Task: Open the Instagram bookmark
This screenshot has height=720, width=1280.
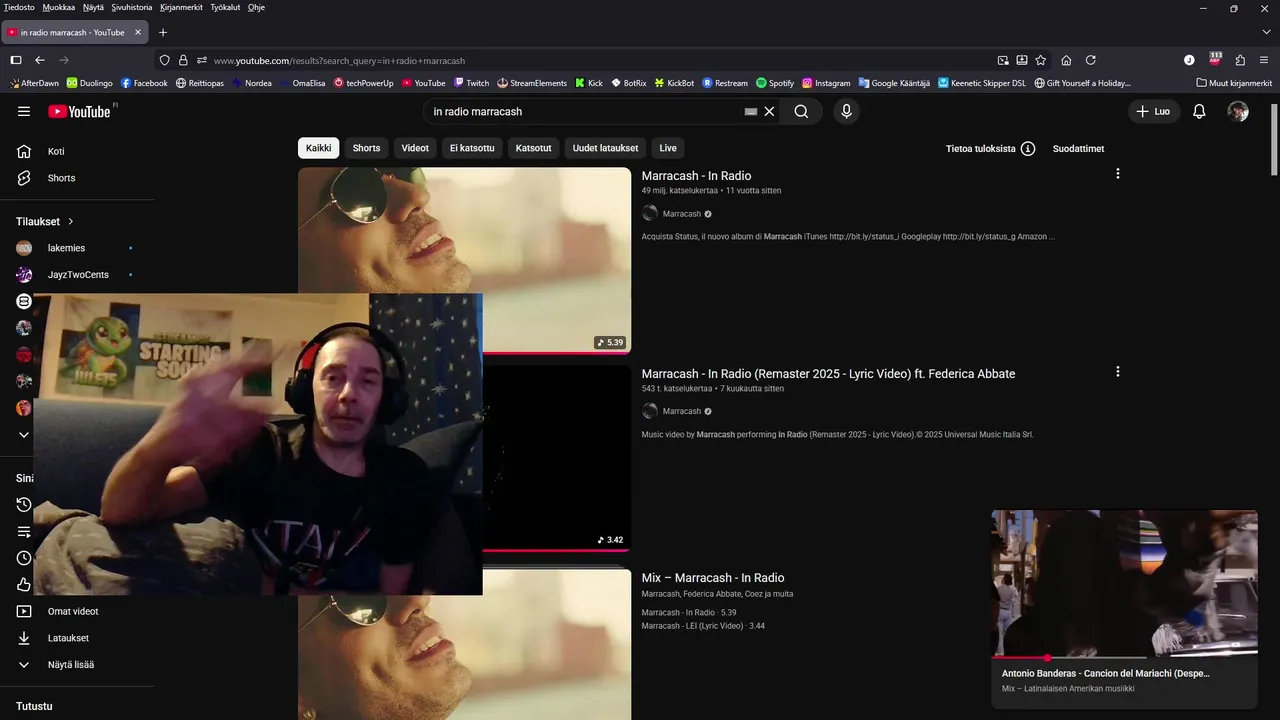Action: click(x=826, y=83)
